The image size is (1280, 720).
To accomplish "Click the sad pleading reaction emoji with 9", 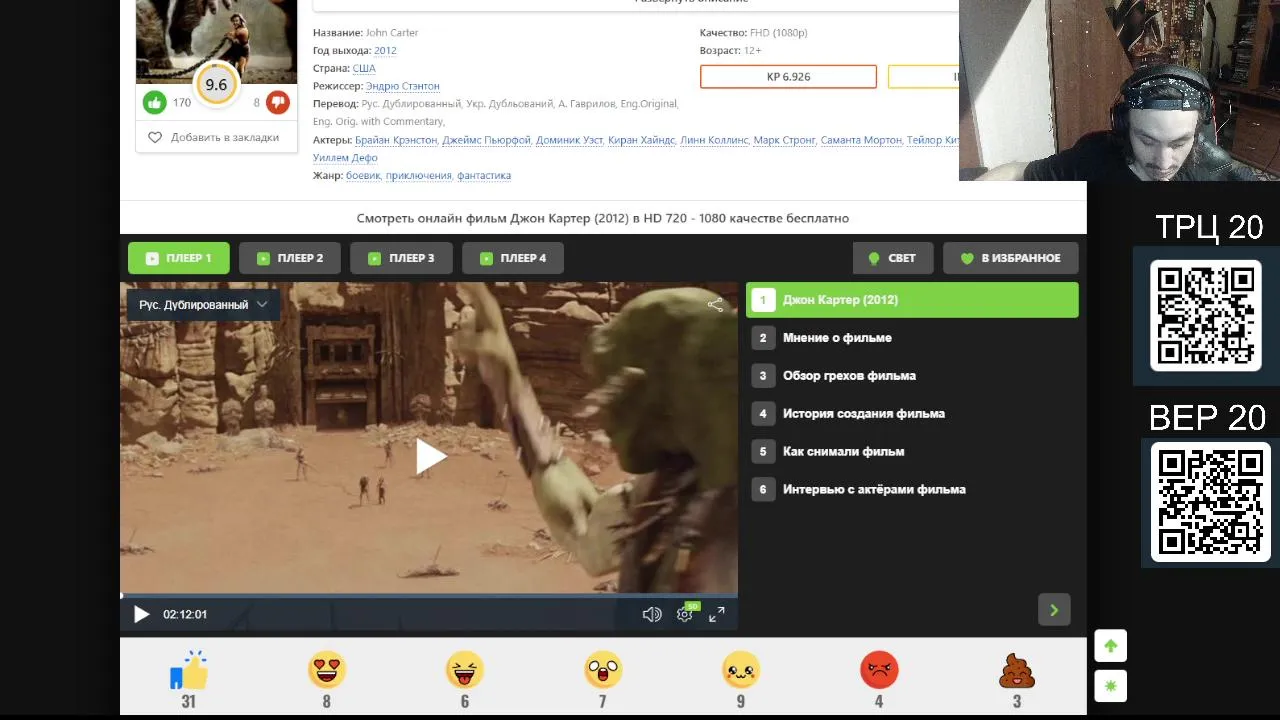I will 741,670.
